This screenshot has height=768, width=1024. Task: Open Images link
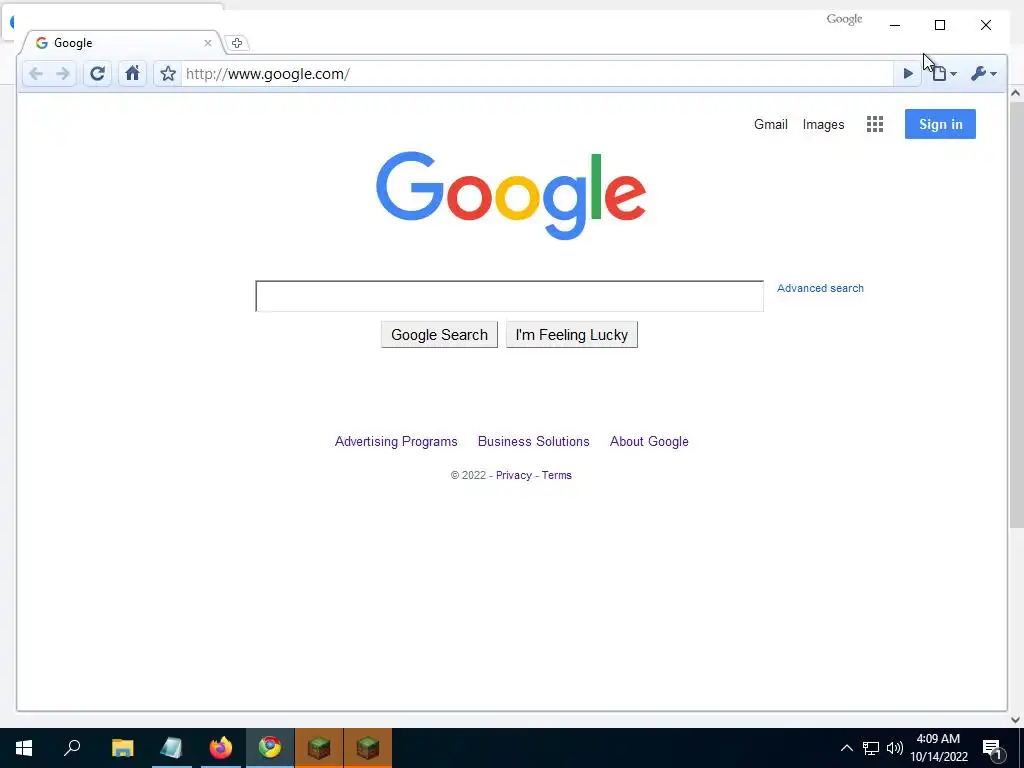coord(823,124)
